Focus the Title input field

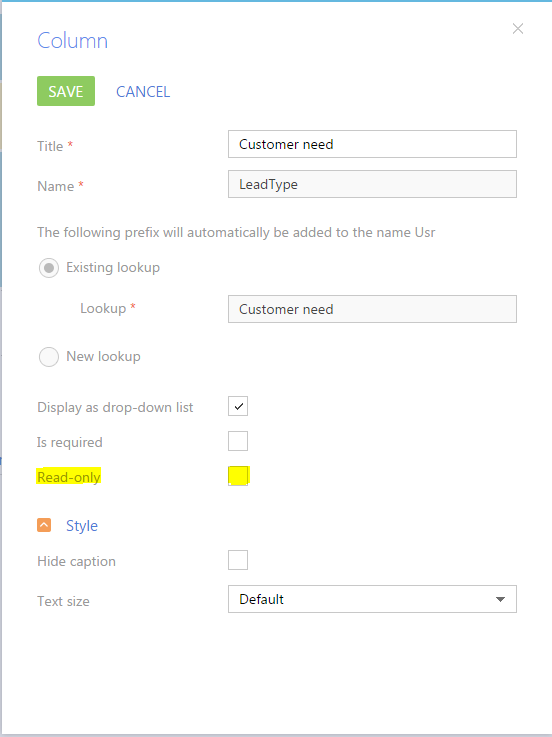(372, 144)
